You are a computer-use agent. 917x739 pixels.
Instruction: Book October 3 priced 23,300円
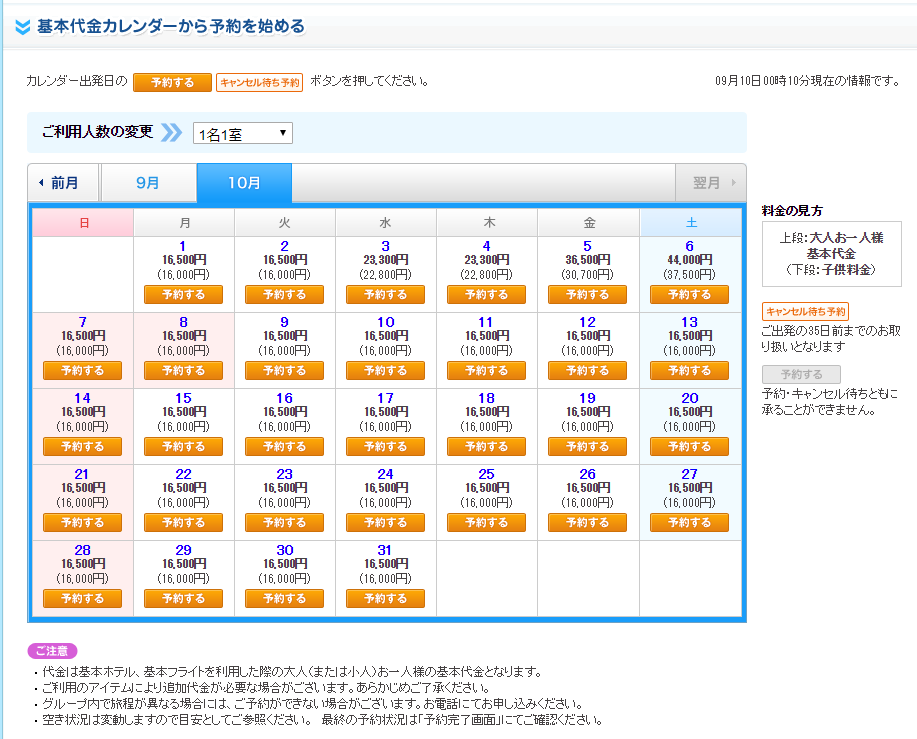tap(385, 295)
